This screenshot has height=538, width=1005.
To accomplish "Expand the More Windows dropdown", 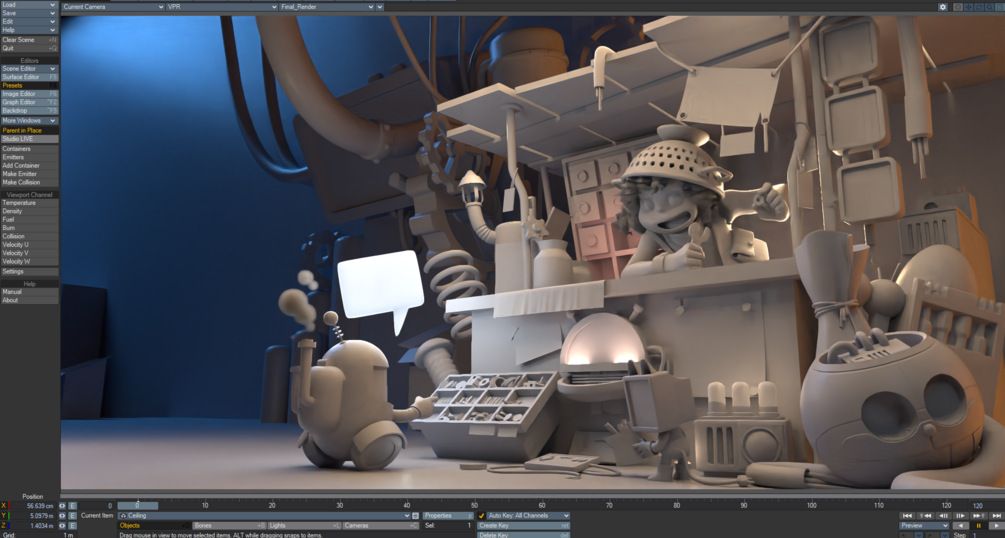I will click(29, 121).
